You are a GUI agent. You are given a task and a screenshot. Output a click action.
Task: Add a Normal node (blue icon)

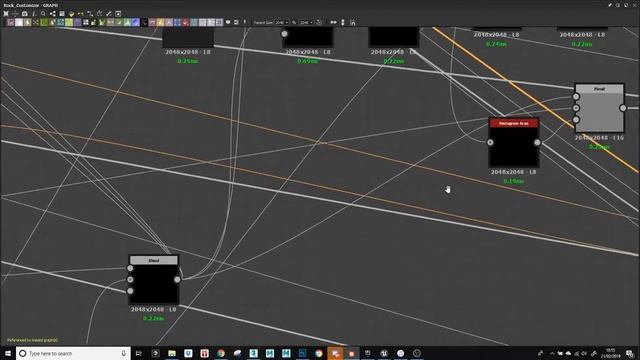[136, 22]
